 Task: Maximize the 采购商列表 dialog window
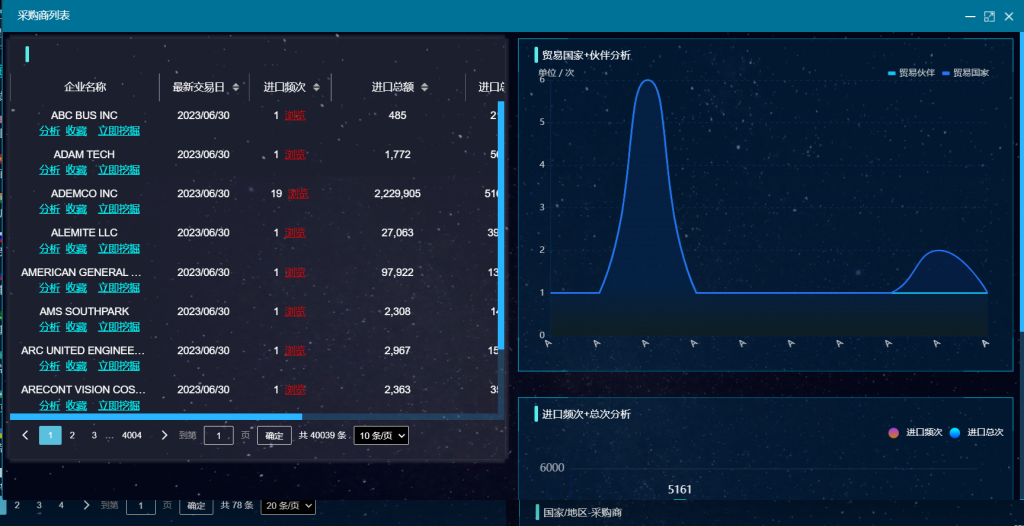pyautogui.click(x=989, y=16)
